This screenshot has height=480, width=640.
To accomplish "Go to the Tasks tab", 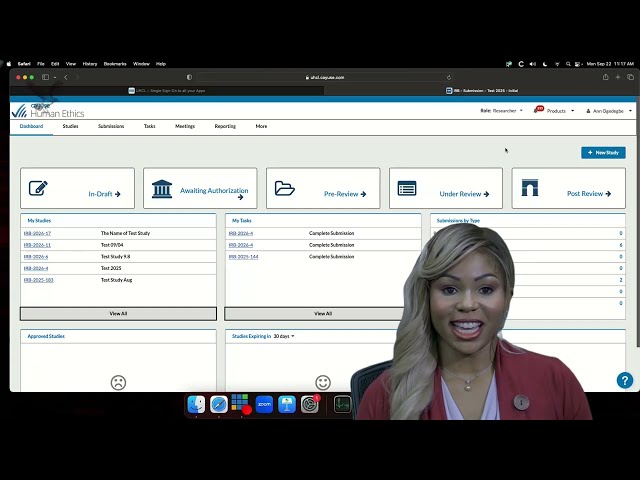I will (149, 126).
